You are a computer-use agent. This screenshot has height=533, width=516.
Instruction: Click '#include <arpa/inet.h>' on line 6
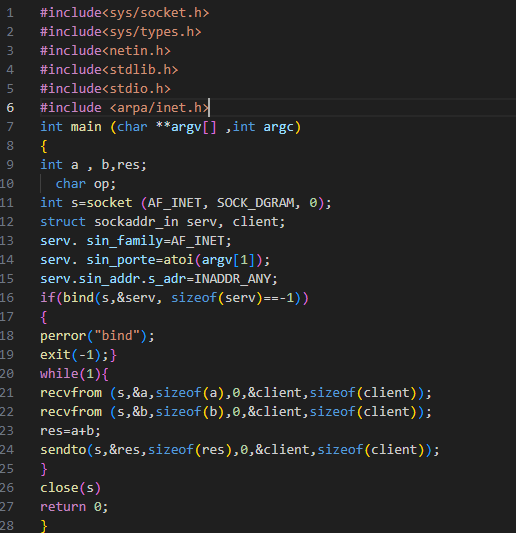[124, 108]
